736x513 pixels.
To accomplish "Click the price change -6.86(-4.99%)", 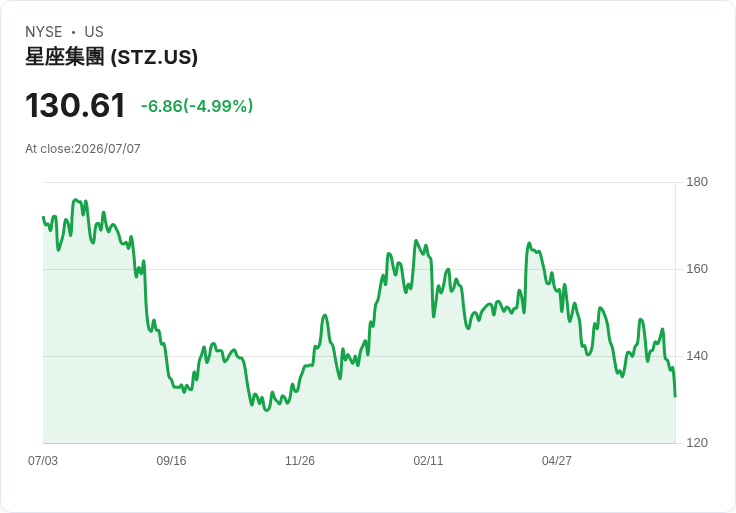I will [197, 106].
